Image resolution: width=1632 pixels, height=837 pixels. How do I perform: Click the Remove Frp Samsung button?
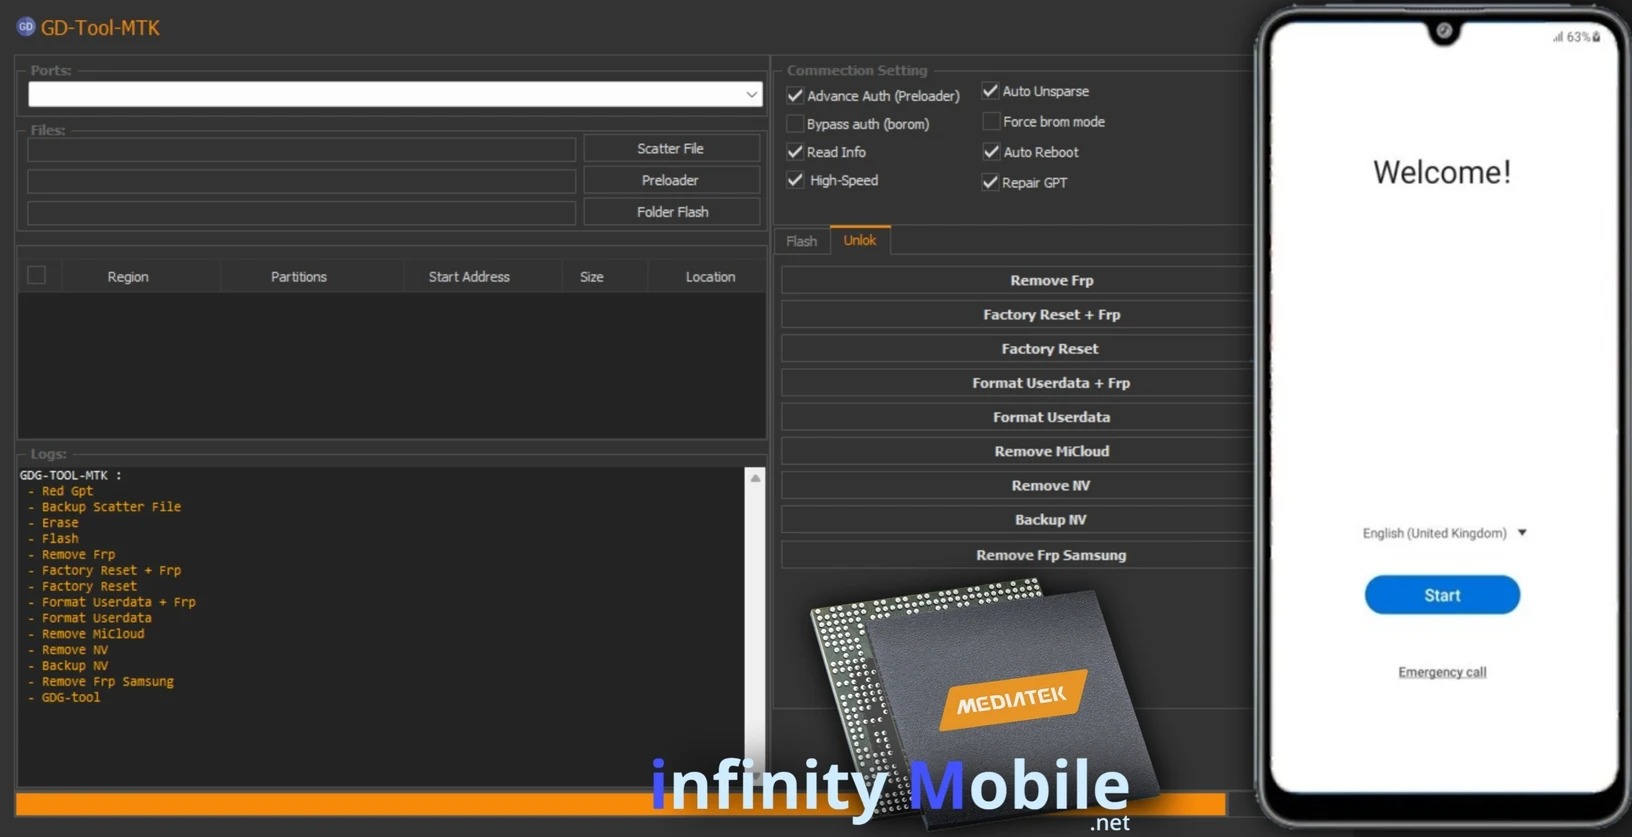pos(1016,555)
